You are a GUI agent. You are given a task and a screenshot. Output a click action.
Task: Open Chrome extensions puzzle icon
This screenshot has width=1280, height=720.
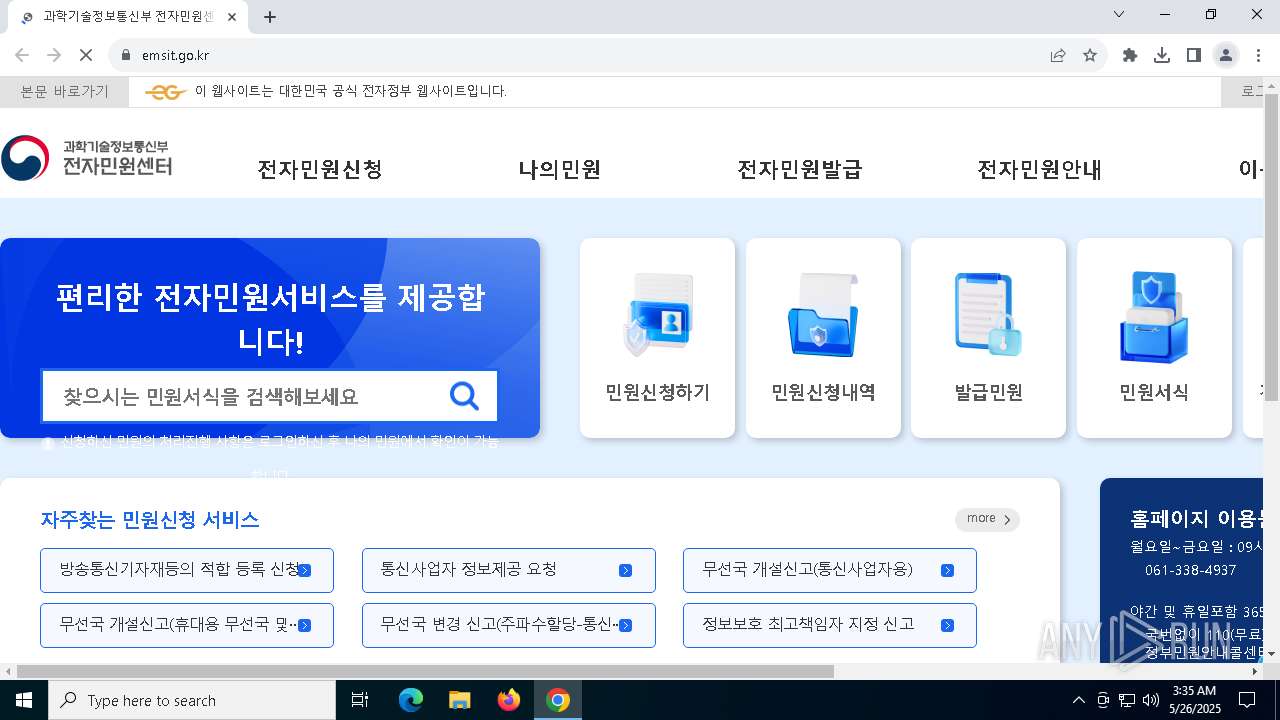1130,55
